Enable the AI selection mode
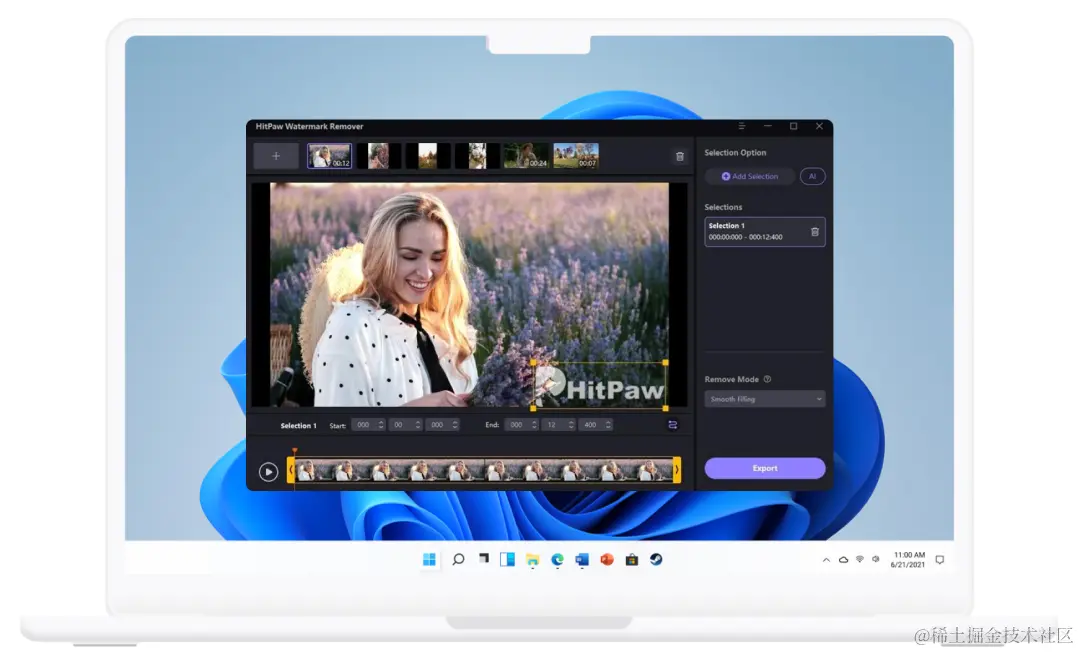Screen dimensions: 1080x652 tap(813, 177)
